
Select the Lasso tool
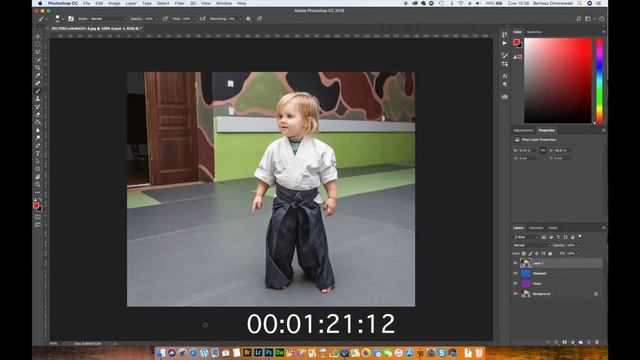coord(38,52)
